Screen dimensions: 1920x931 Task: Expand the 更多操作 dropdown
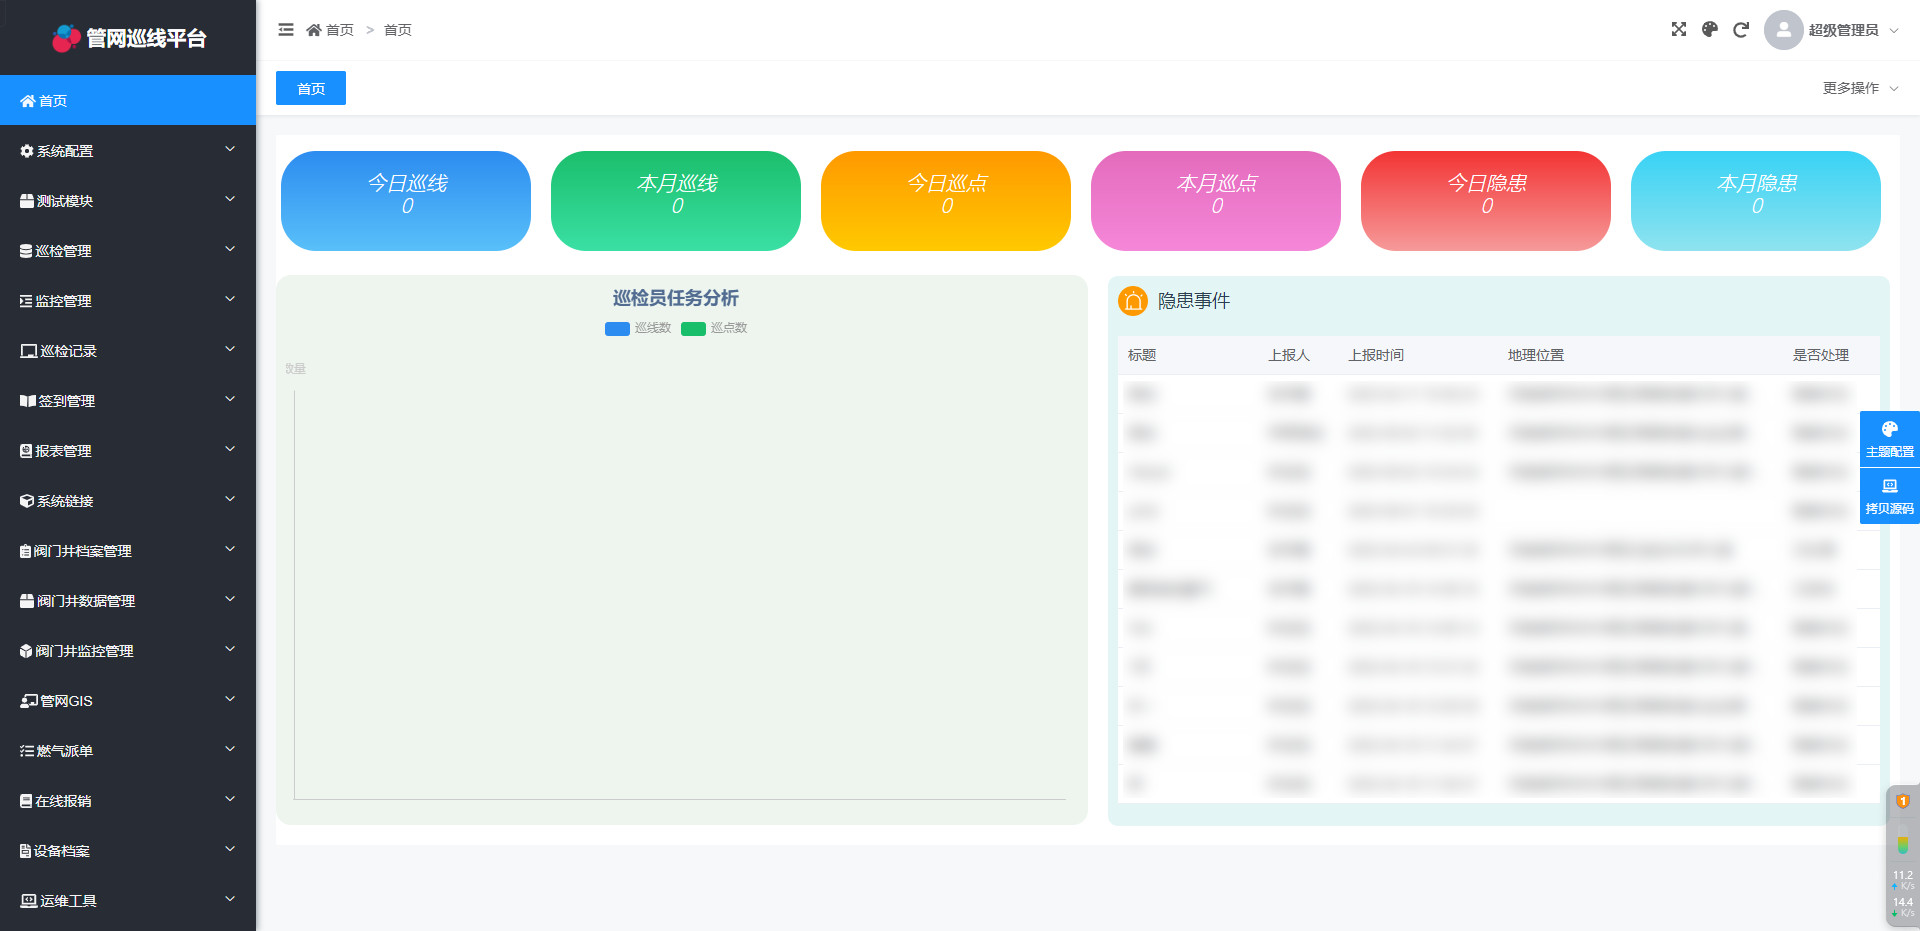pos(1859,88)
